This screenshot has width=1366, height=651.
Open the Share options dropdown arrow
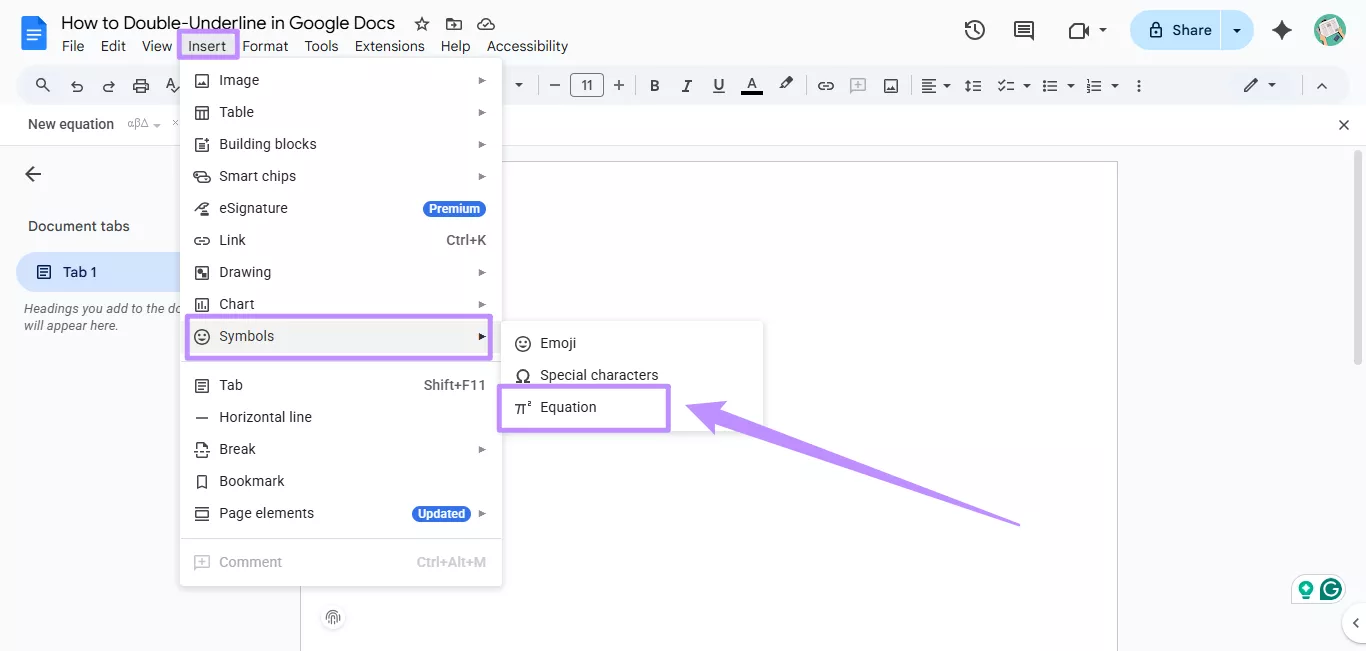coord(1238,30)
